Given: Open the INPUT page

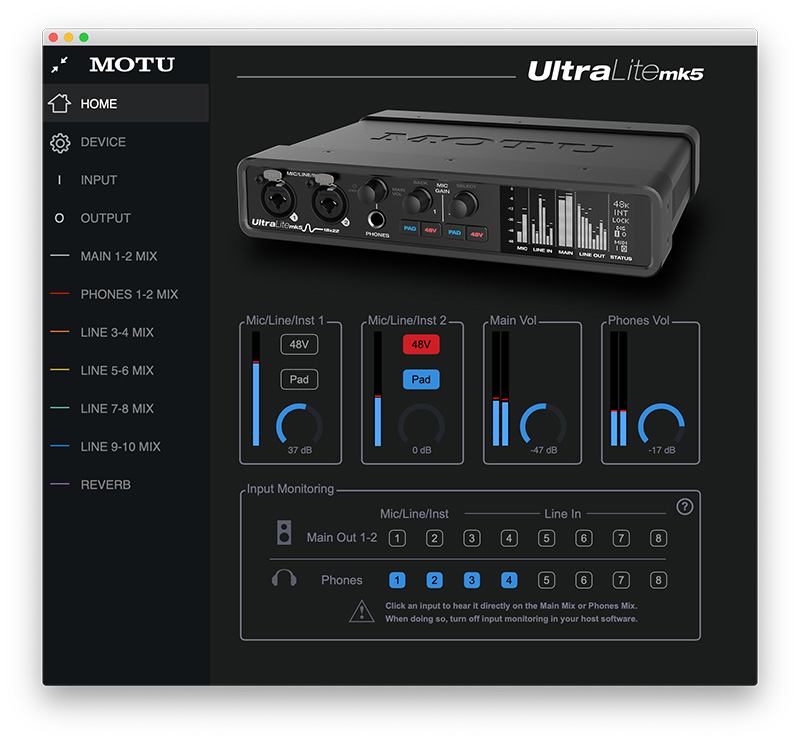Looking at the screenshot, I should pos(126,180).
